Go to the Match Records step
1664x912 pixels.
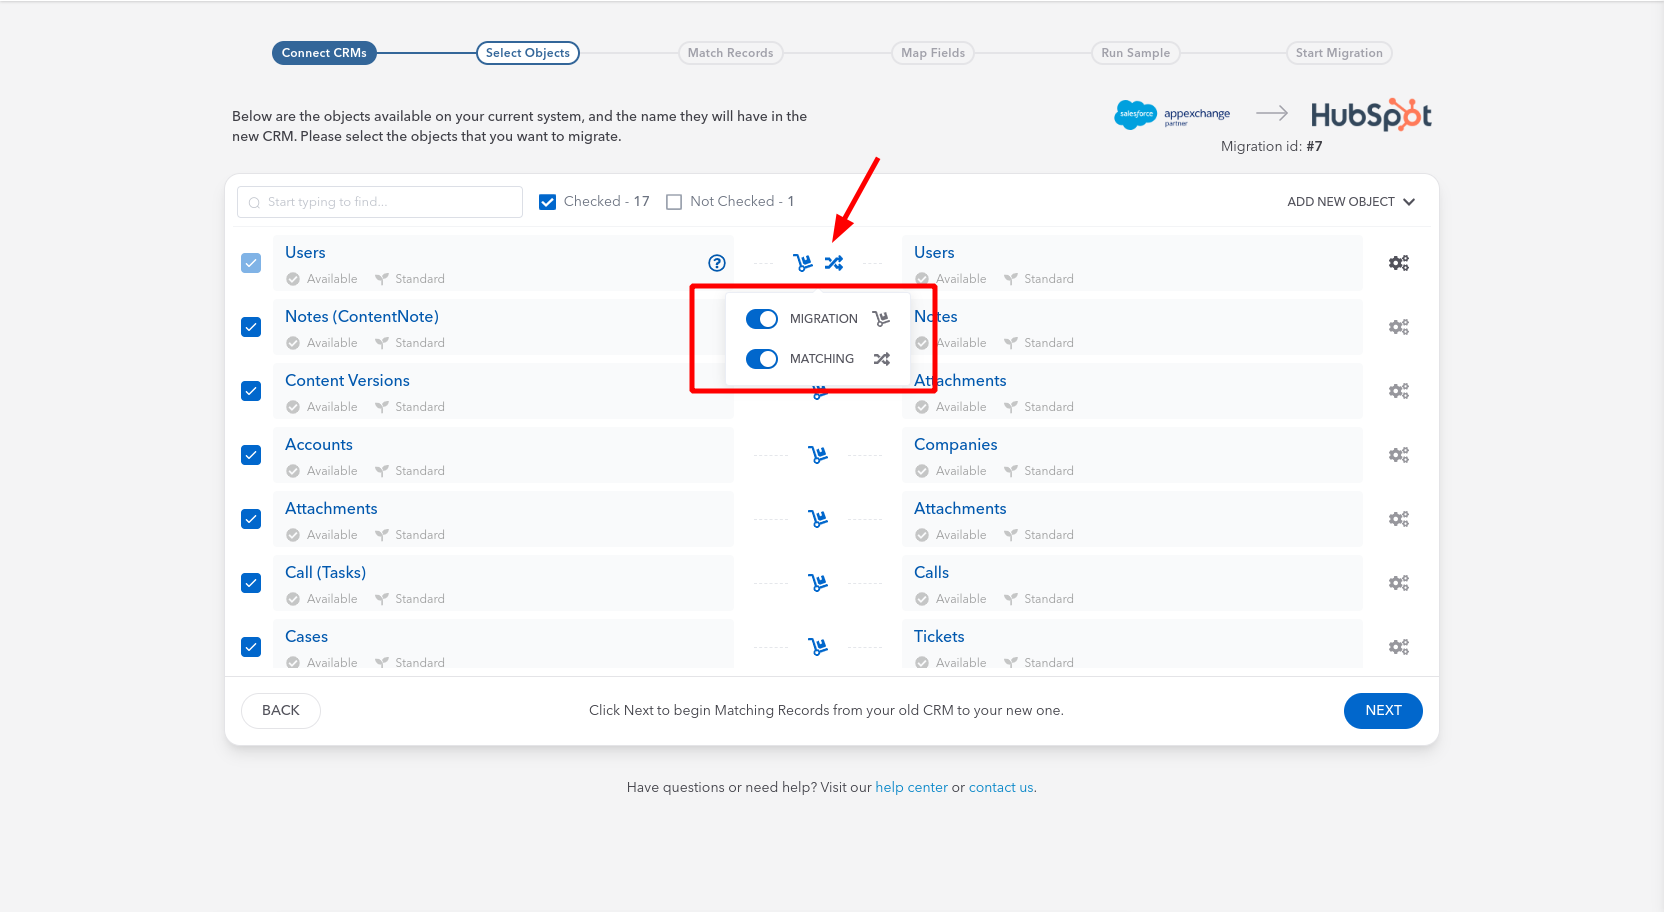point(730,53)
